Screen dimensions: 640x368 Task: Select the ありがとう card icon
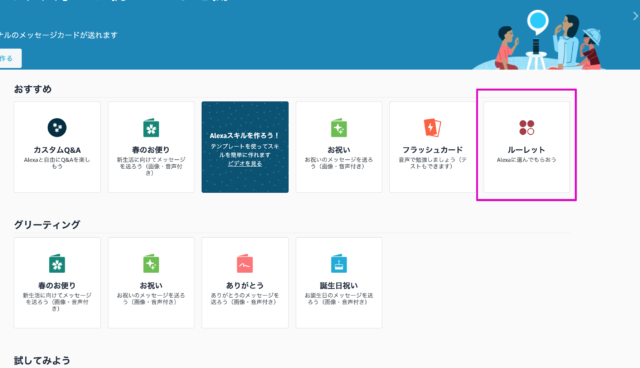click(245, 263)
